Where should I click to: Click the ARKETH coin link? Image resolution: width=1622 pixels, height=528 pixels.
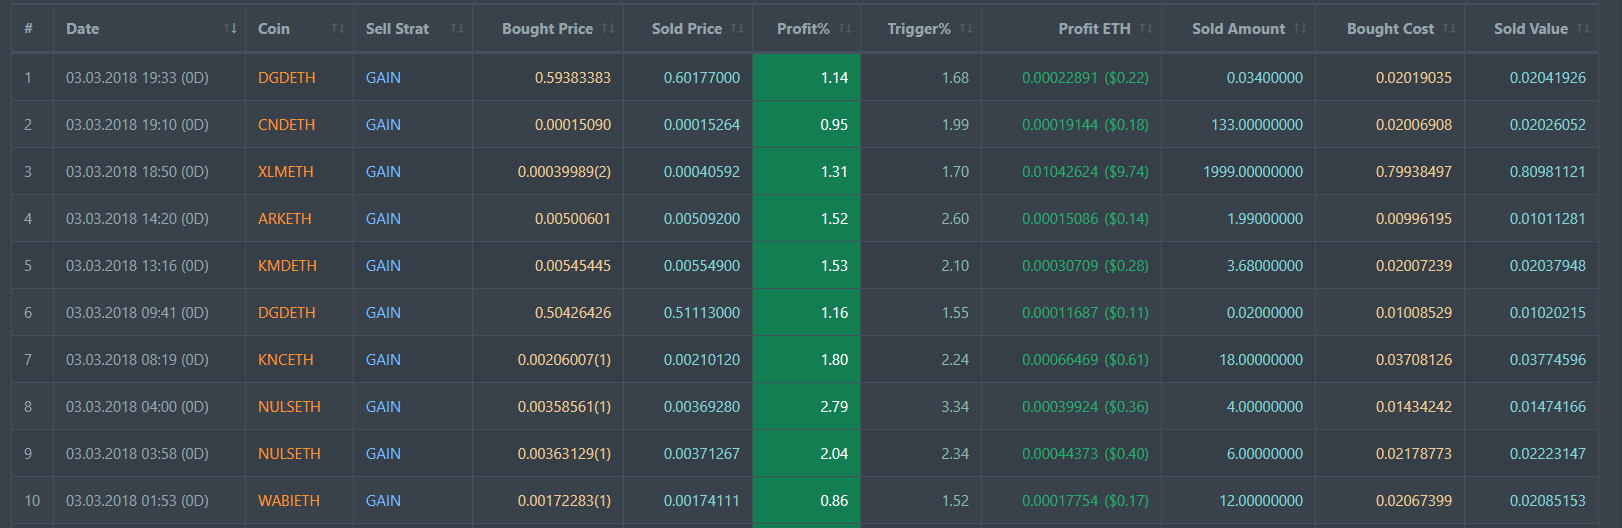tap(284, 219)
